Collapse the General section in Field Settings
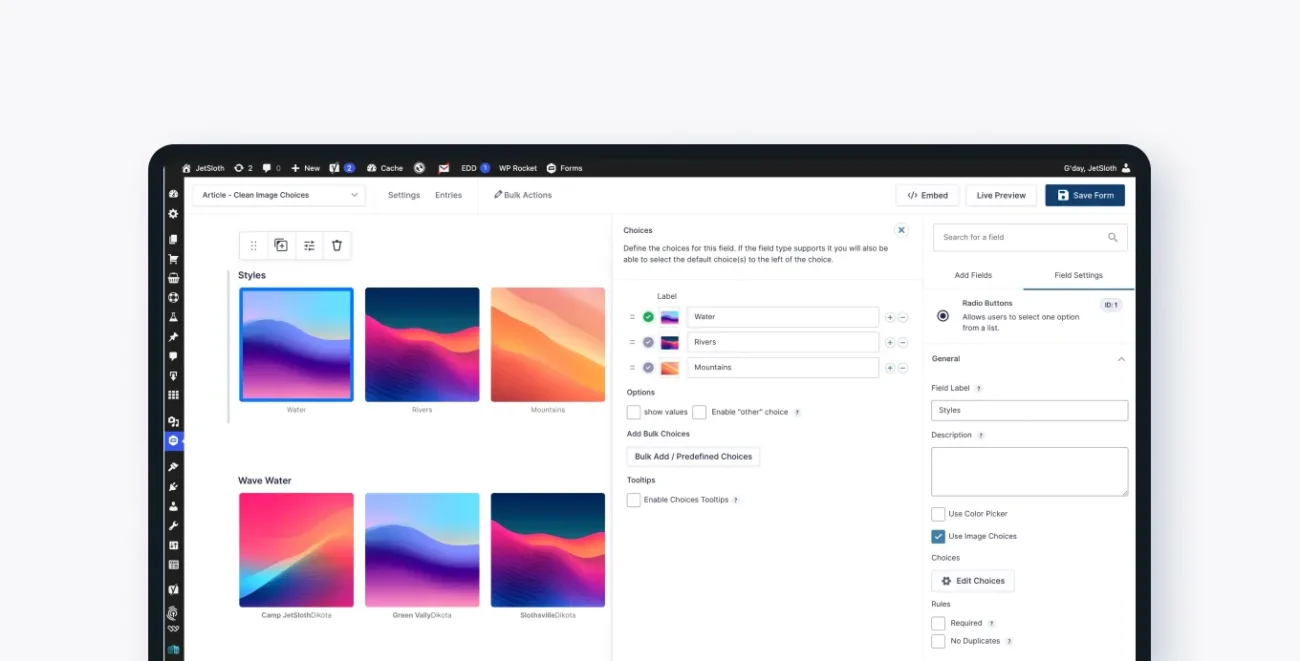 1121,358
